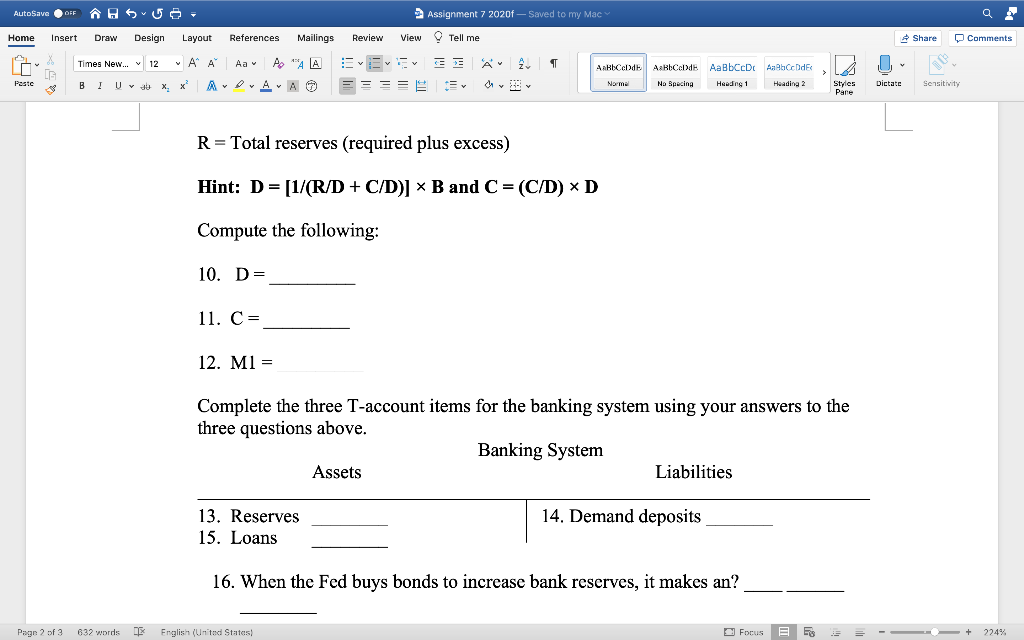The height and width of the screenshot is (640, 1024).
Task: Enter Focus mode from status bar
Action: [744, 632]
